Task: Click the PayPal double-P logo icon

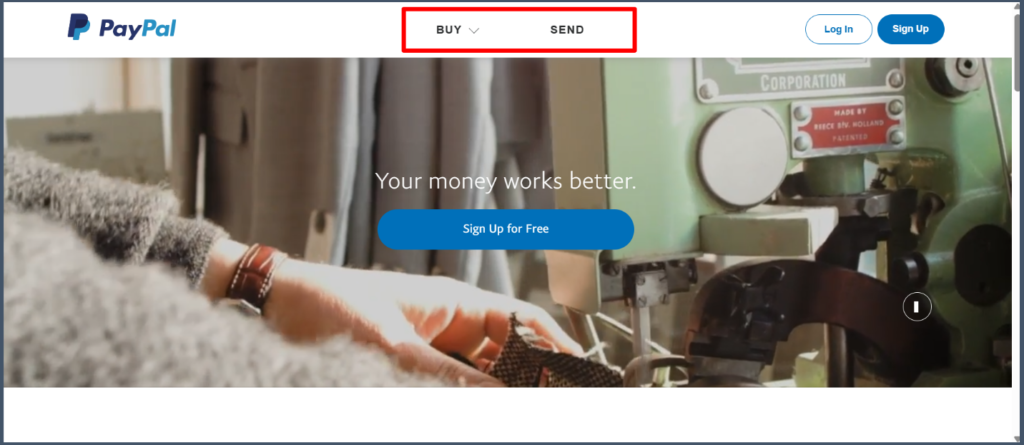Action: pos(78,27)
